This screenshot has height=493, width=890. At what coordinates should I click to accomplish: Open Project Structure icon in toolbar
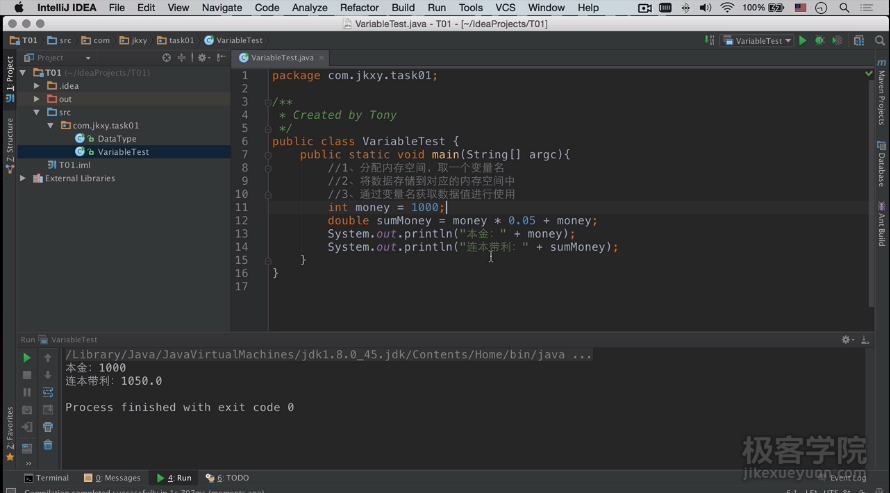(x=859, y=41)
